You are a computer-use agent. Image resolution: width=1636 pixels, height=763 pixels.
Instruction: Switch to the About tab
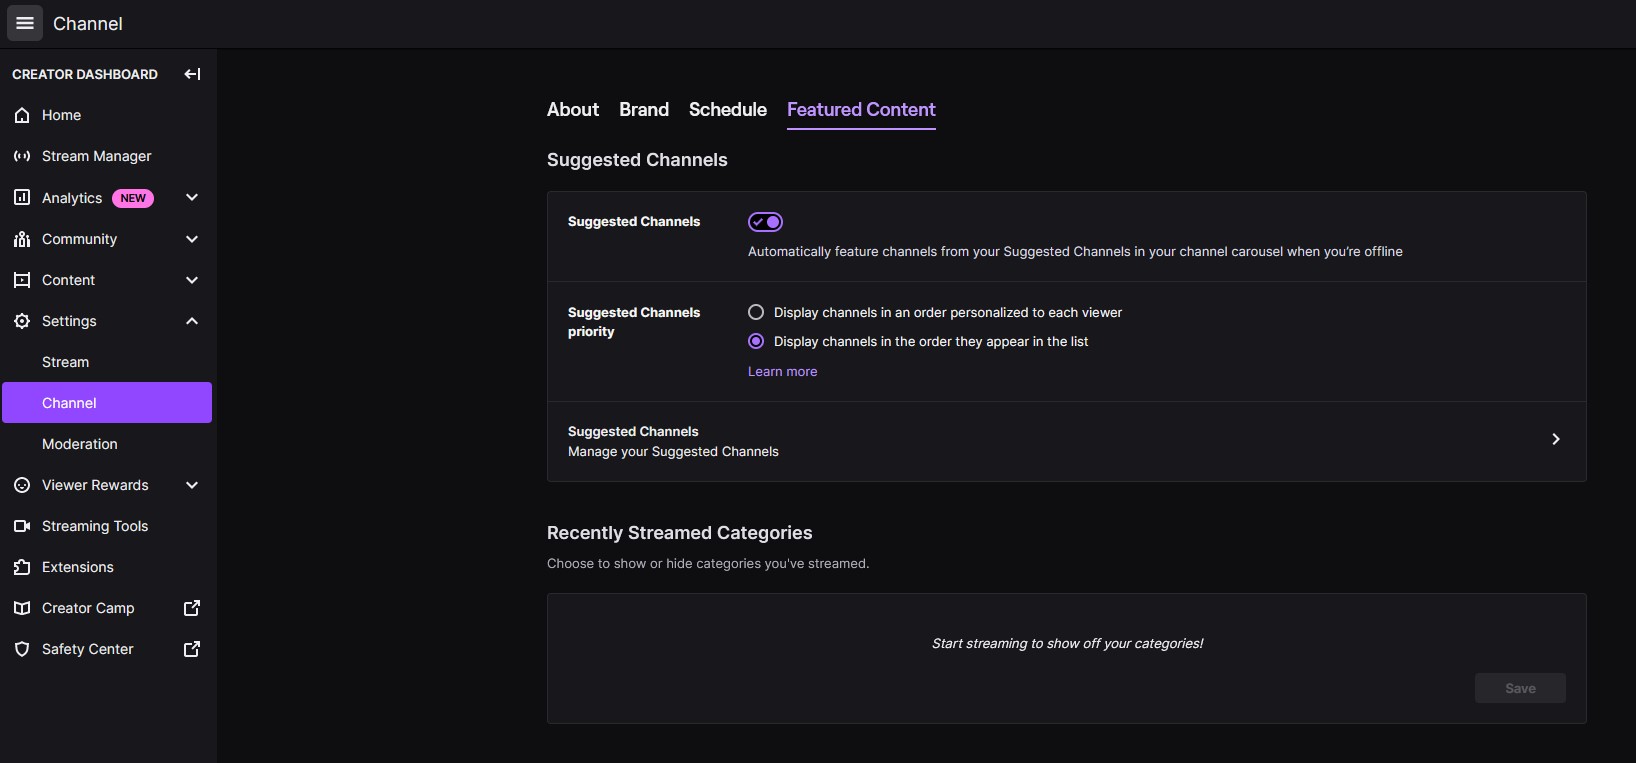point(573,110)
